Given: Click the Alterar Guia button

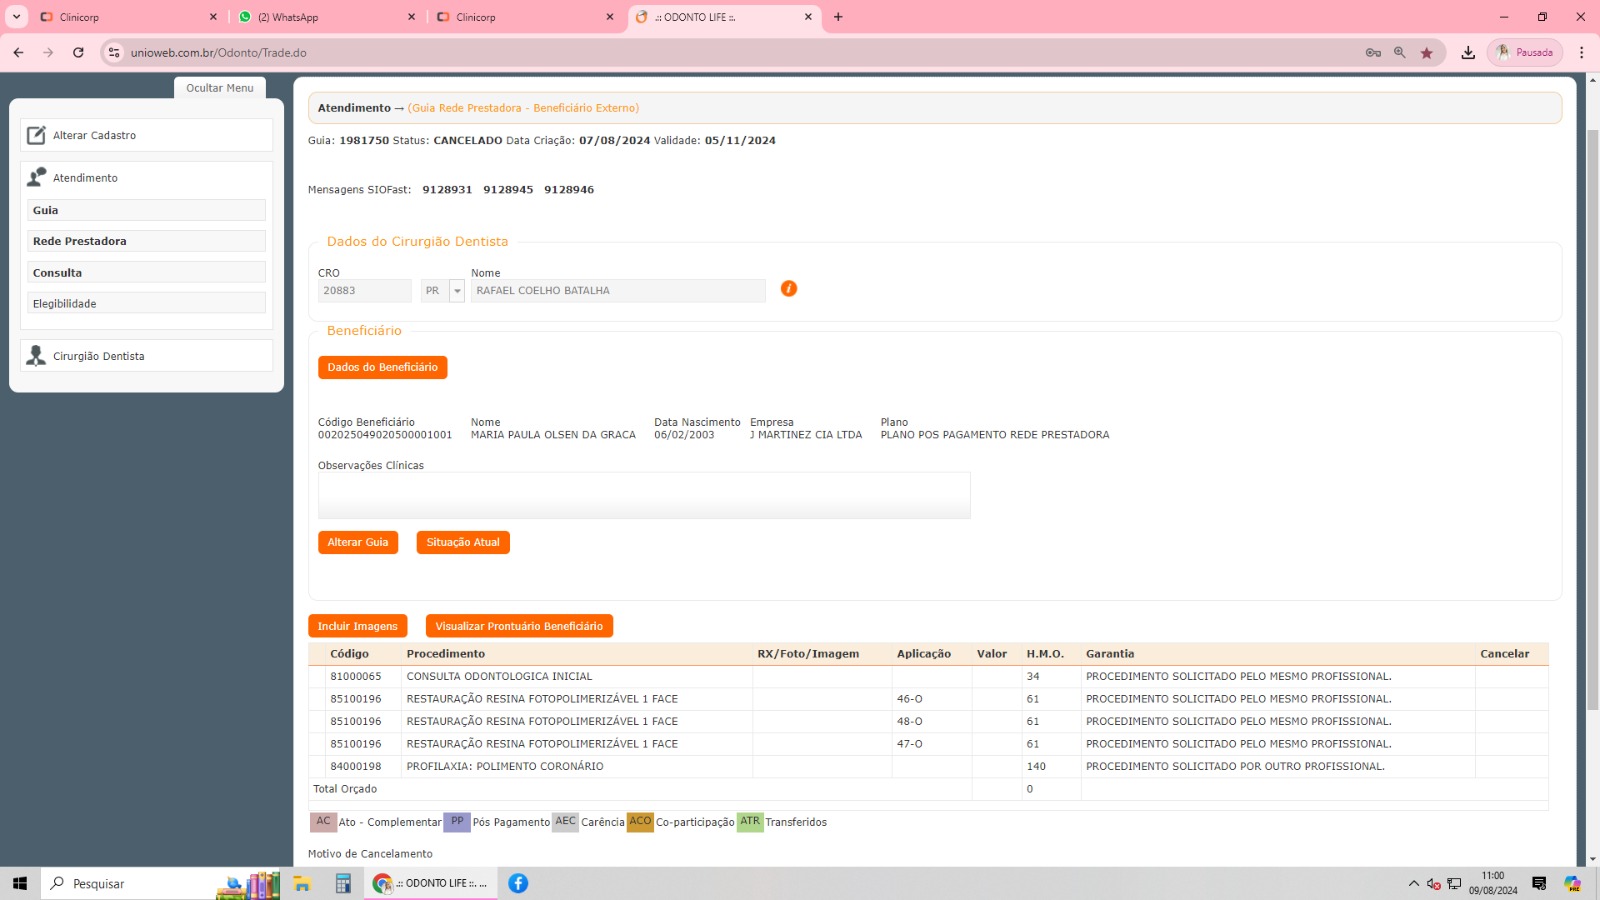Looking at the screenshot, I should (x=358, y=542).
